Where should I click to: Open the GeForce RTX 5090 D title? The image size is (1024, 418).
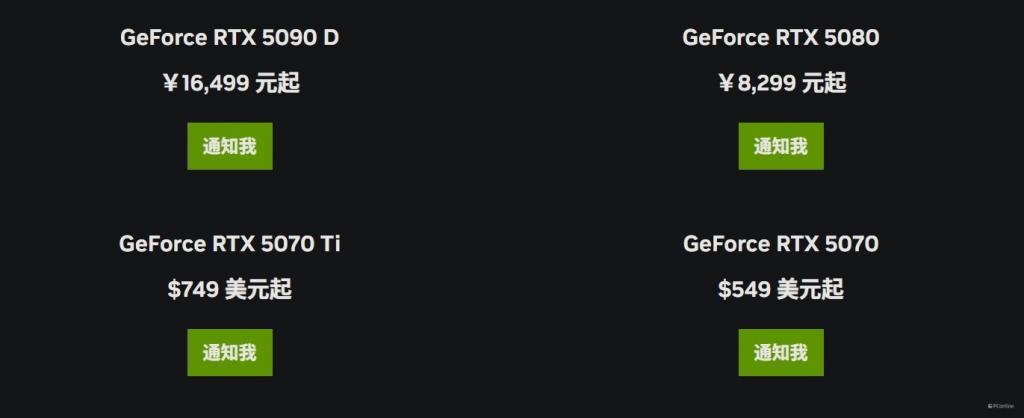click(x=230, y=38)
